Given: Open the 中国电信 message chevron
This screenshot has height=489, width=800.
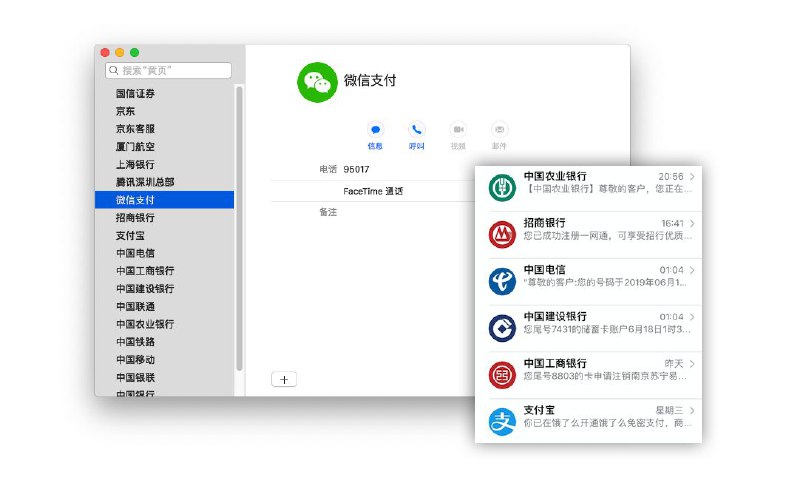Looking at the screenshot, I should (692, 270).
